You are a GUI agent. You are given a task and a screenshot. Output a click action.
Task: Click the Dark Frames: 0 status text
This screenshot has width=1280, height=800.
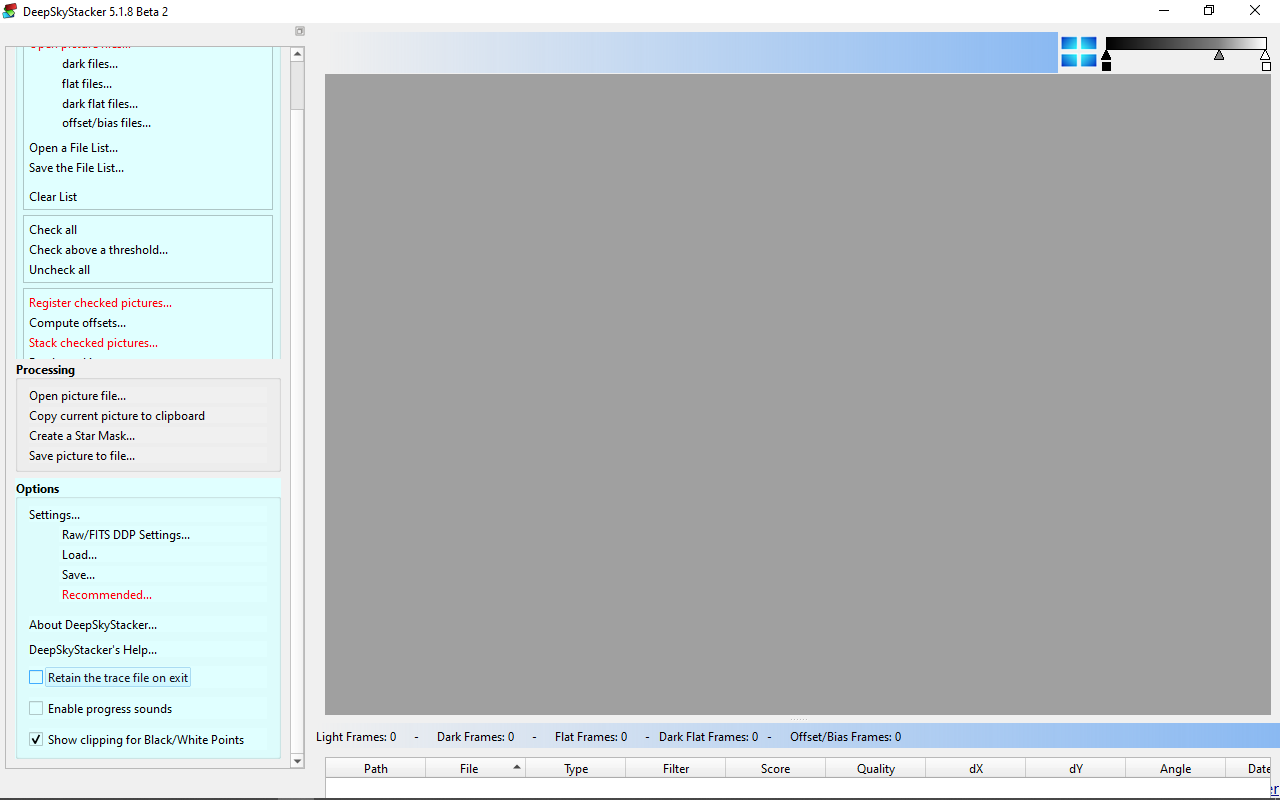[476, 737]
